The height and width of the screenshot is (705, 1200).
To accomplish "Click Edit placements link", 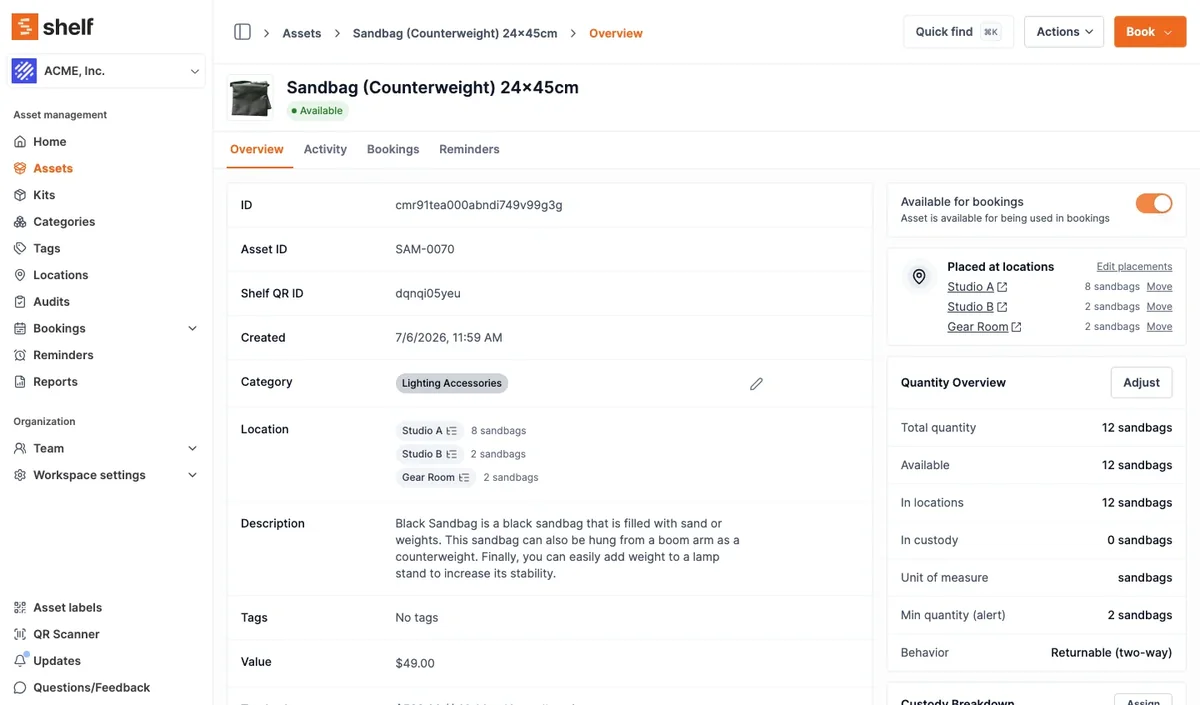I will click(x=1134, y=267).
